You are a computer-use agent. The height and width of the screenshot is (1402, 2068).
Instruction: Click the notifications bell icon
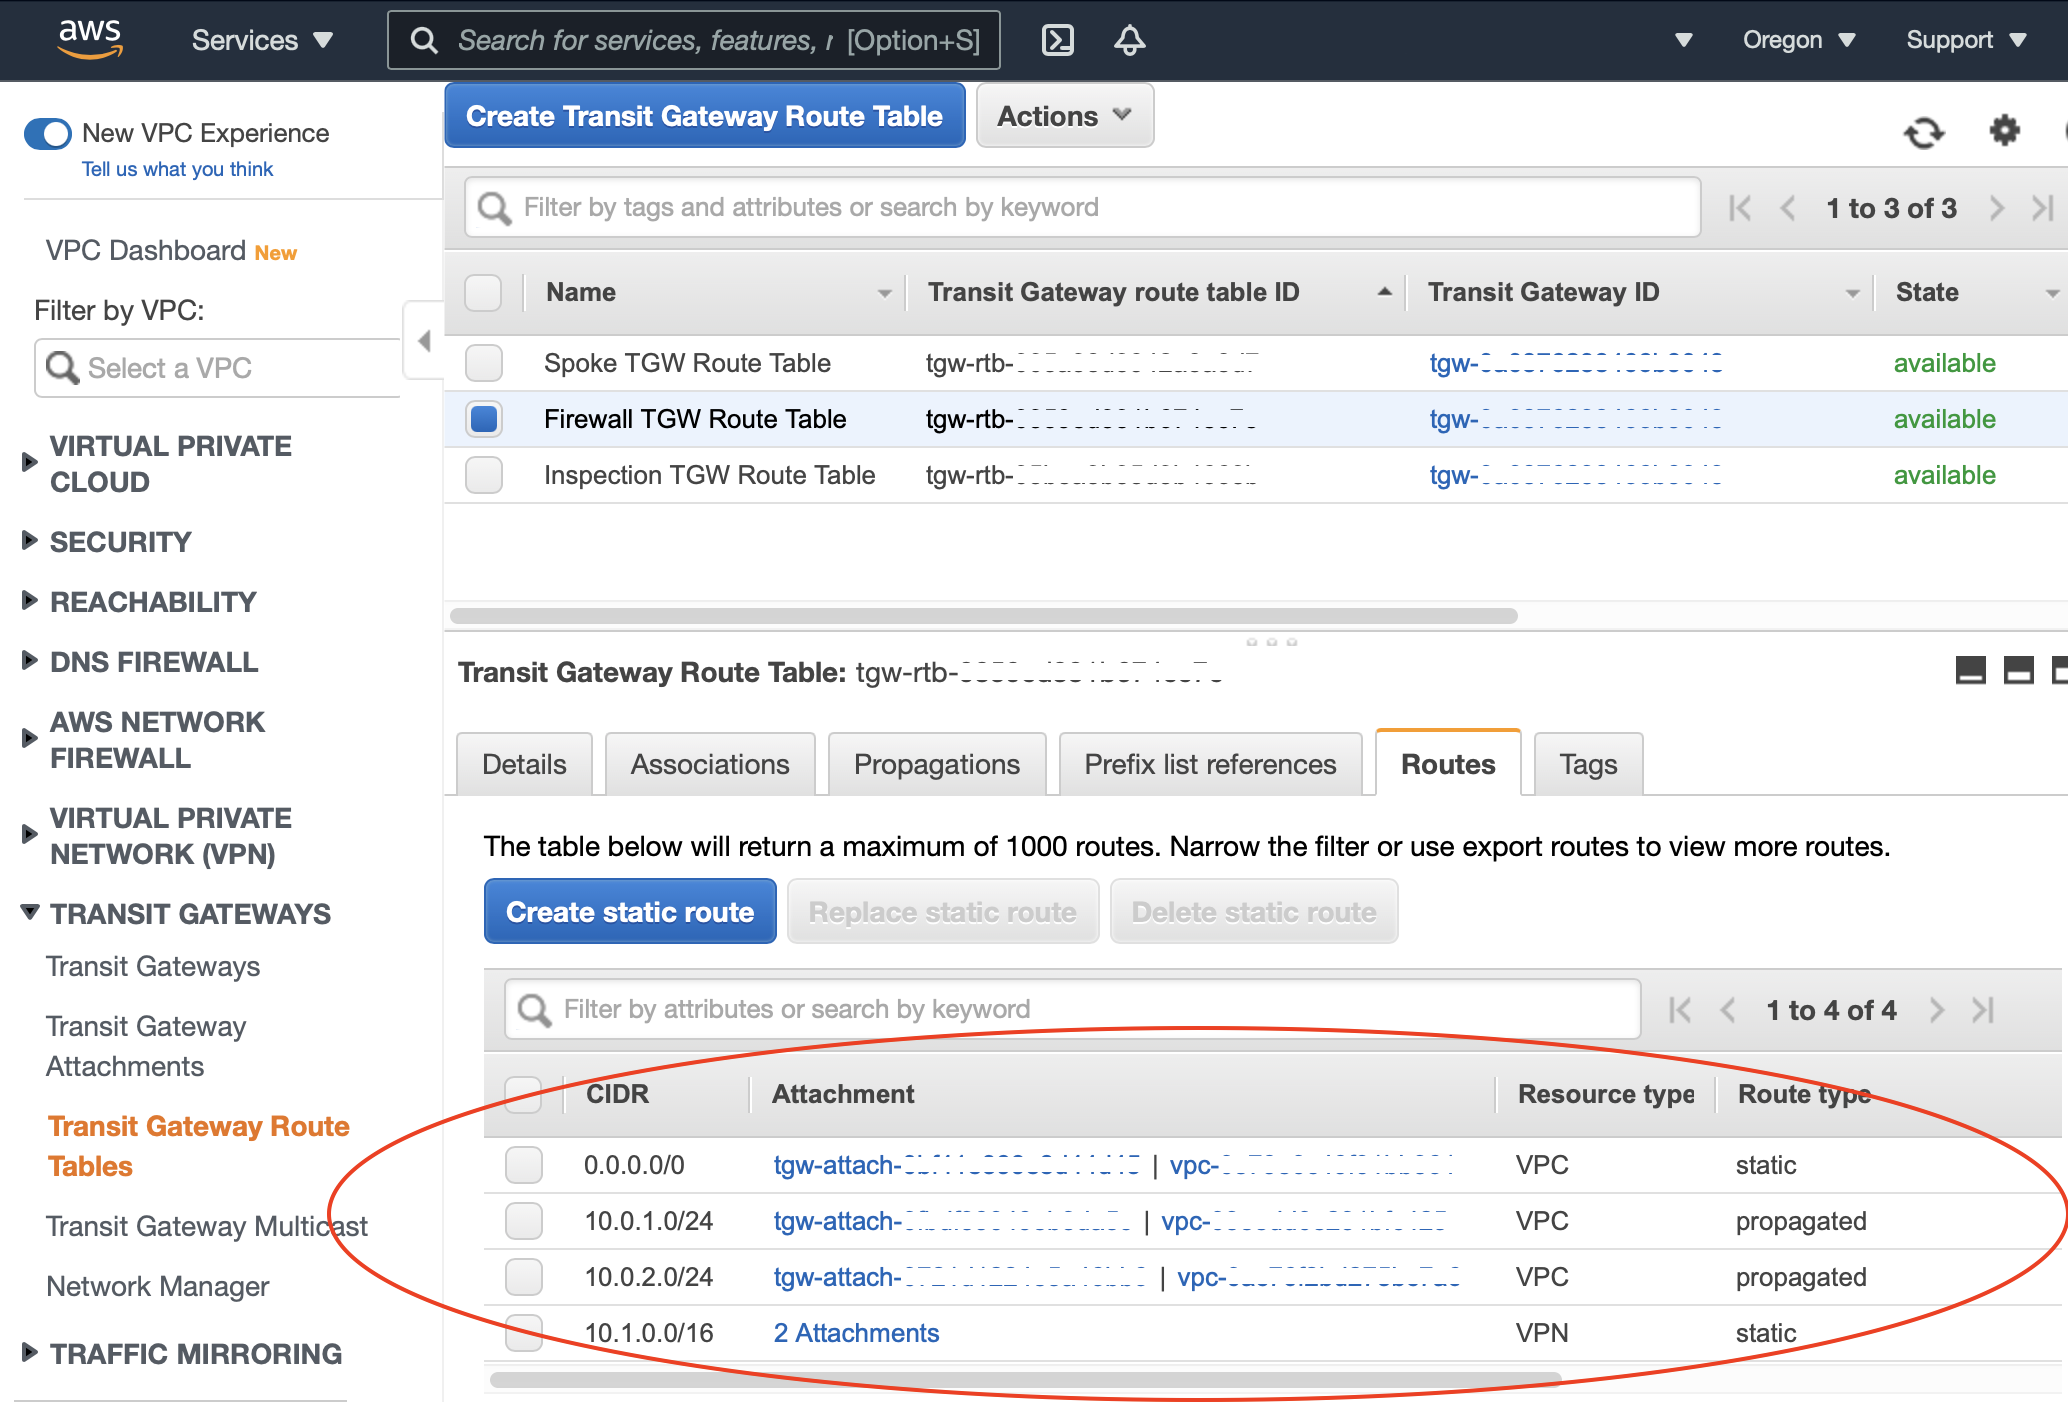pos(1129,40)
